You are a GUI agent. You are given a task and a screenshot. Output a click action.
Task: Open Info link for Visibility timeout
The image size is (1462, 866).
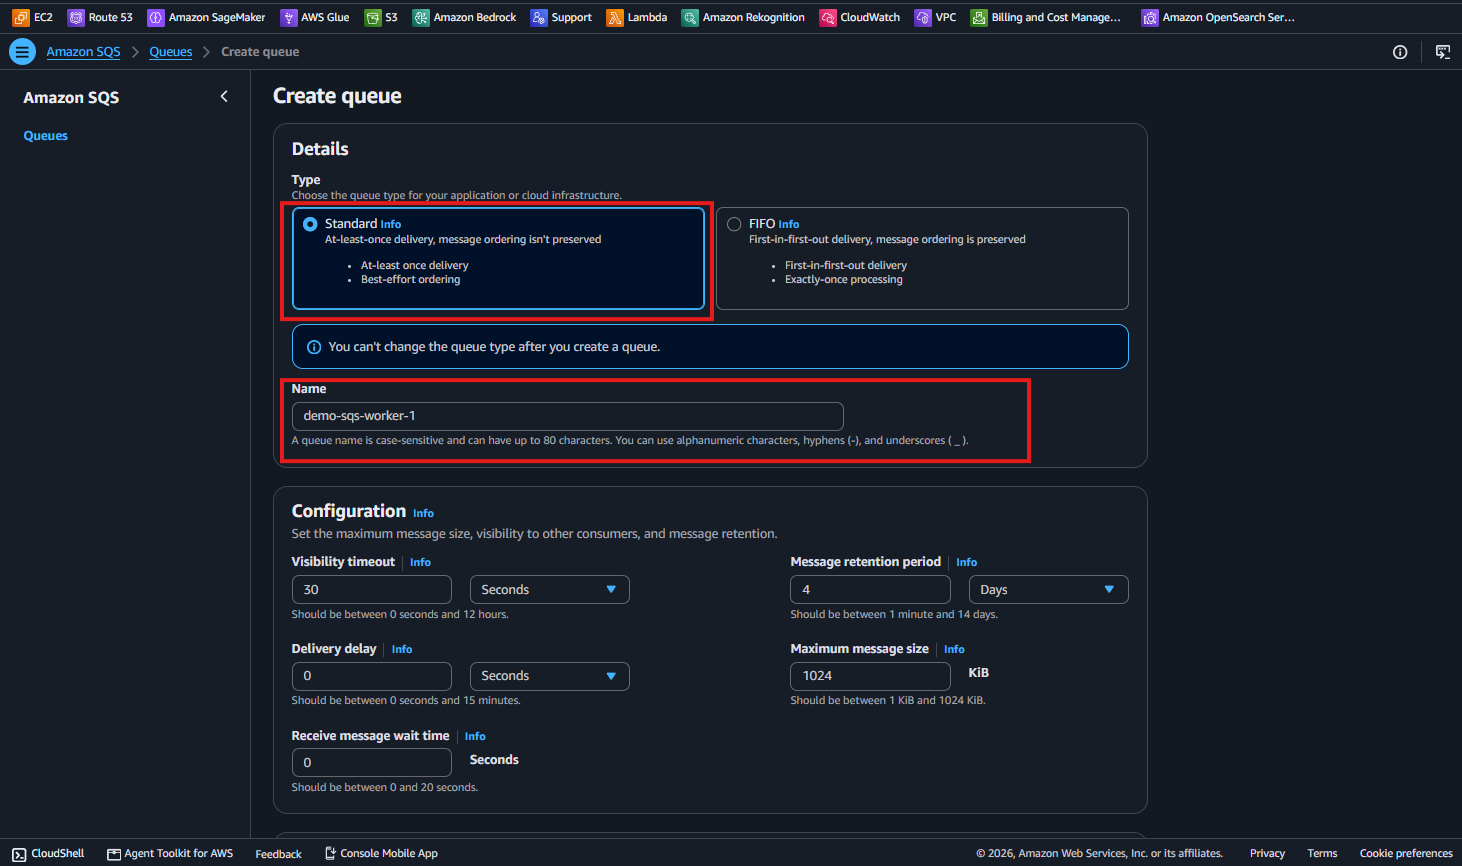[421, 563]
